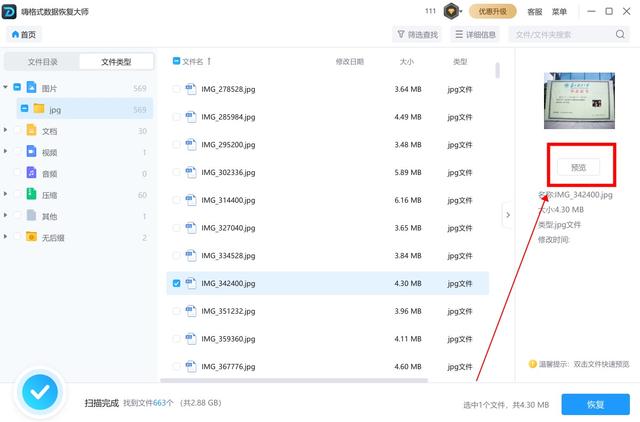Click file icon of IMG_334528.jpg

(191, 255)
